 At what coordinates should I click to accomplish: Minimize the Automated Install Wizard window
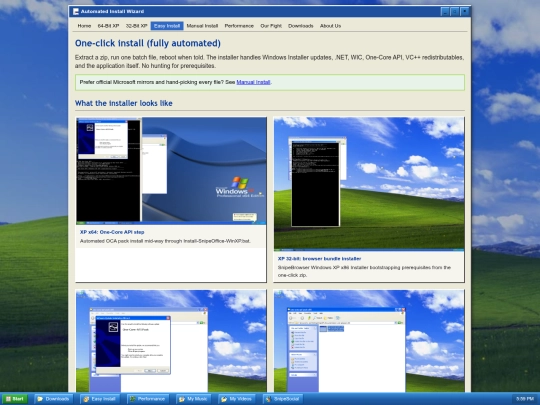(445, 12)
